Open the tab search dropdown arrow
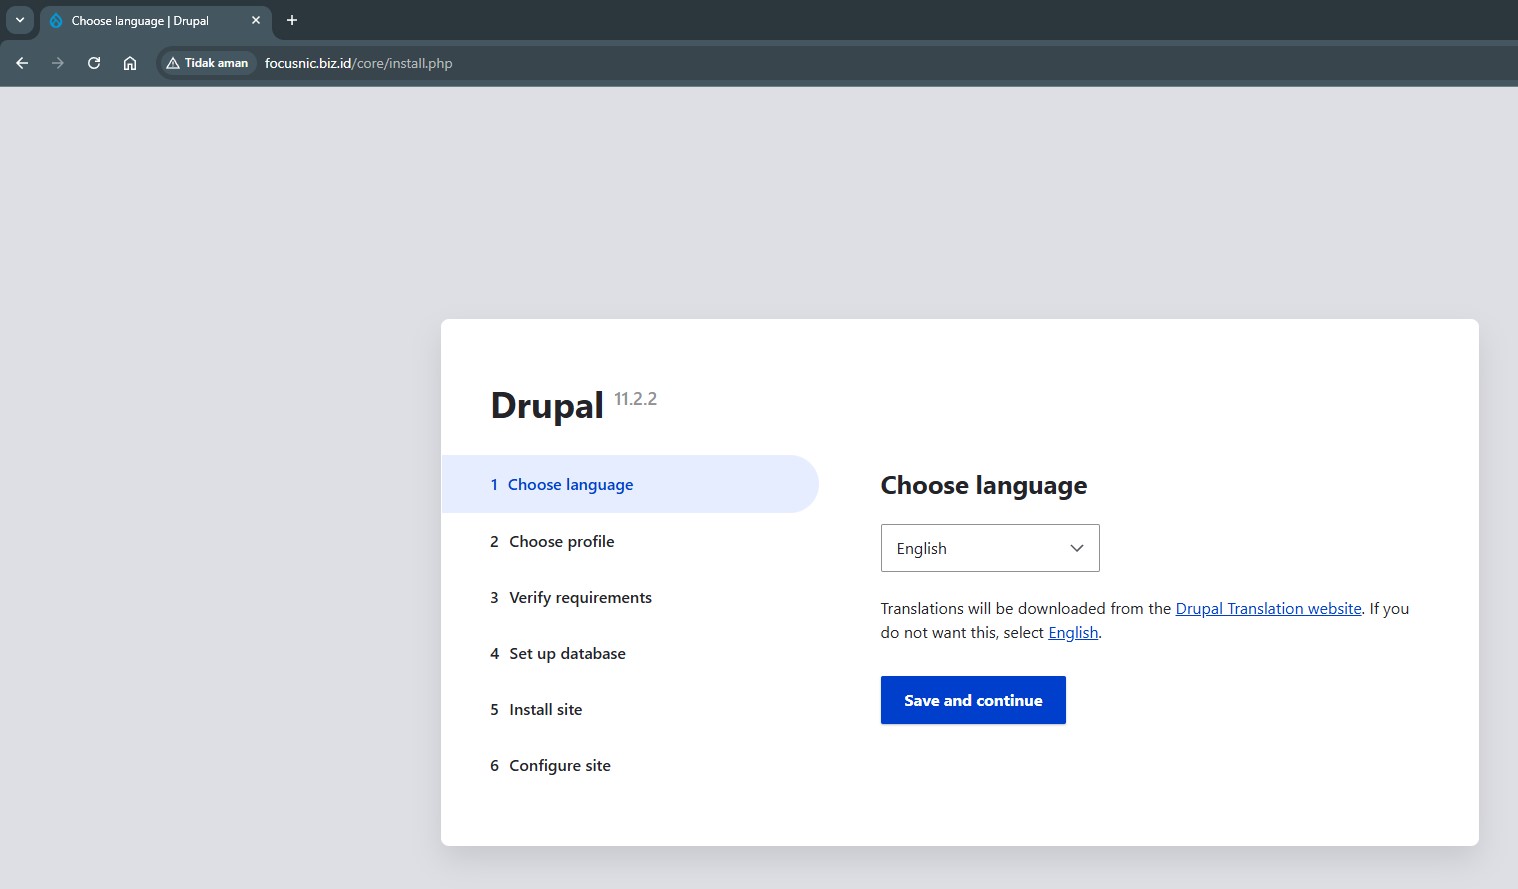The width and height of the screenshot is (1518, 889). click(20, 20)
